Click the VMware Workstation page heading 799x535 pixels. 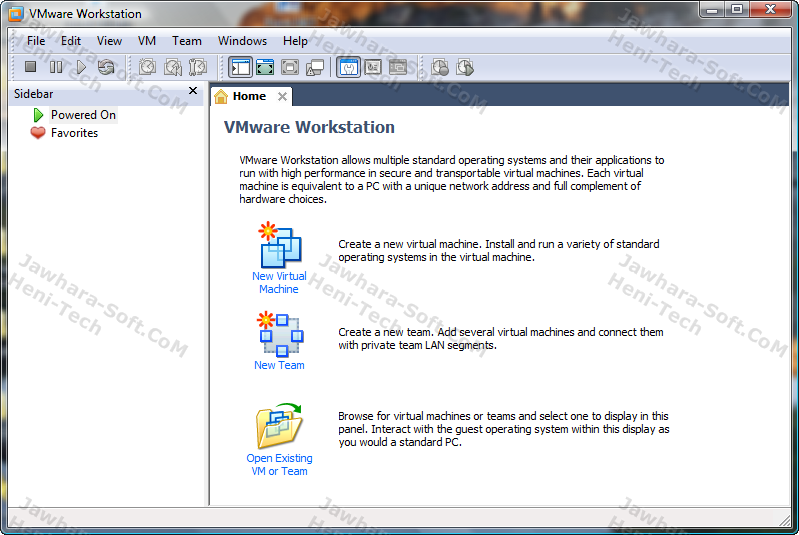click(309, 127)
